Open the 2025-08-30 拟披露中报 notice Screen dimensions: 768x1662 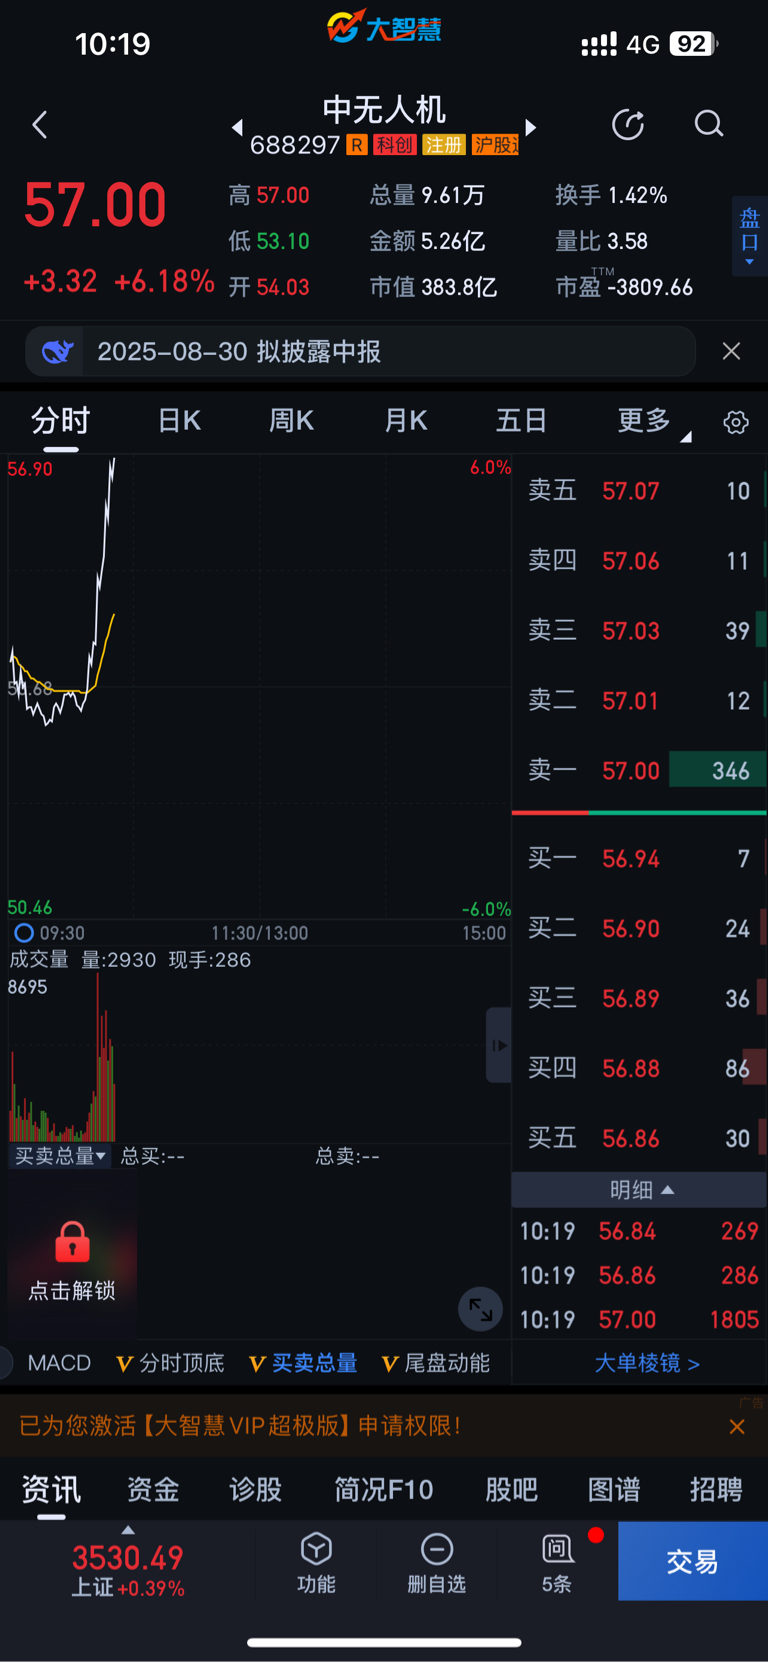(x=360, y=351)
